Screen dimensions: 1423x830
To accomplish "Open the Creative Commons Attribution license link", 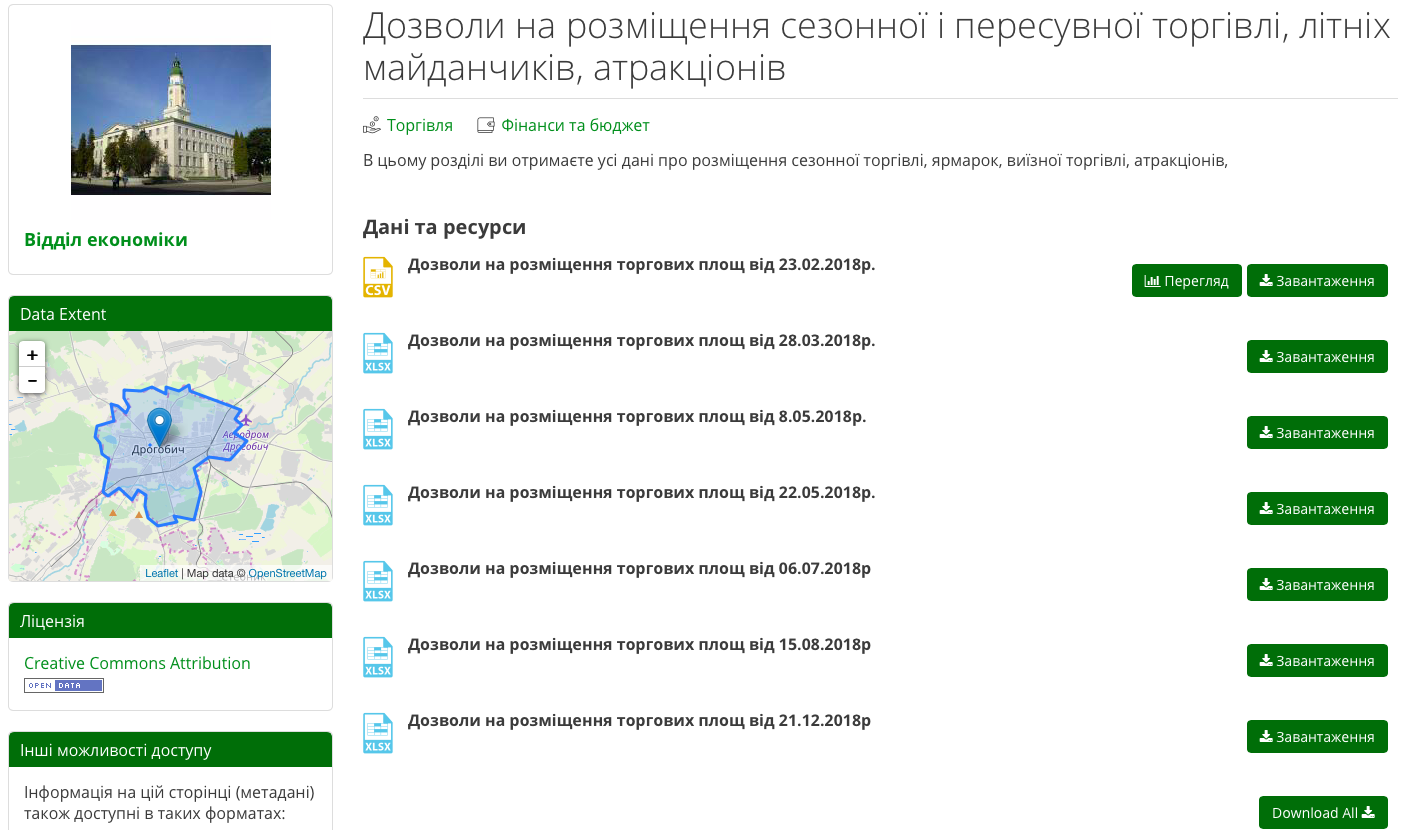I will pos(137,663).
